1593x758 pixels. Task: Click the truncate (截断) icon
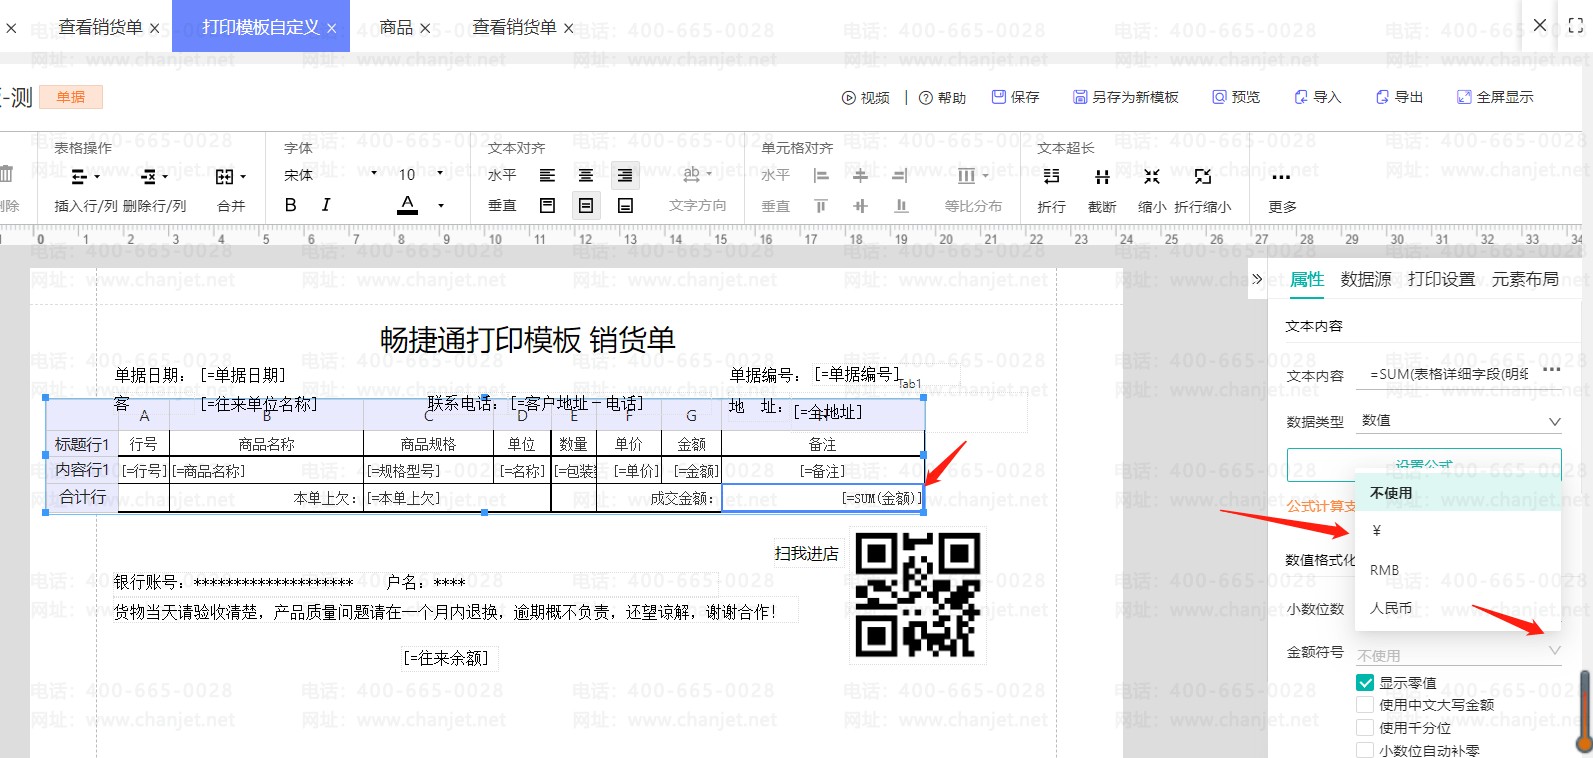pyautogui.click(x=1102, y=177)
